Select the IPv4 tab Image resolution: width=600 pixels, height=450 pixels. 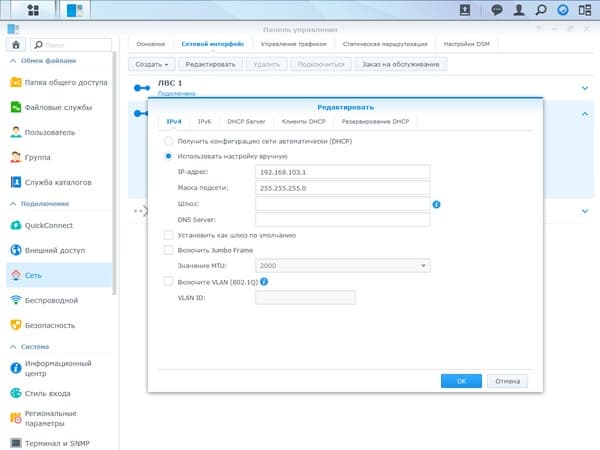(174, 121)
